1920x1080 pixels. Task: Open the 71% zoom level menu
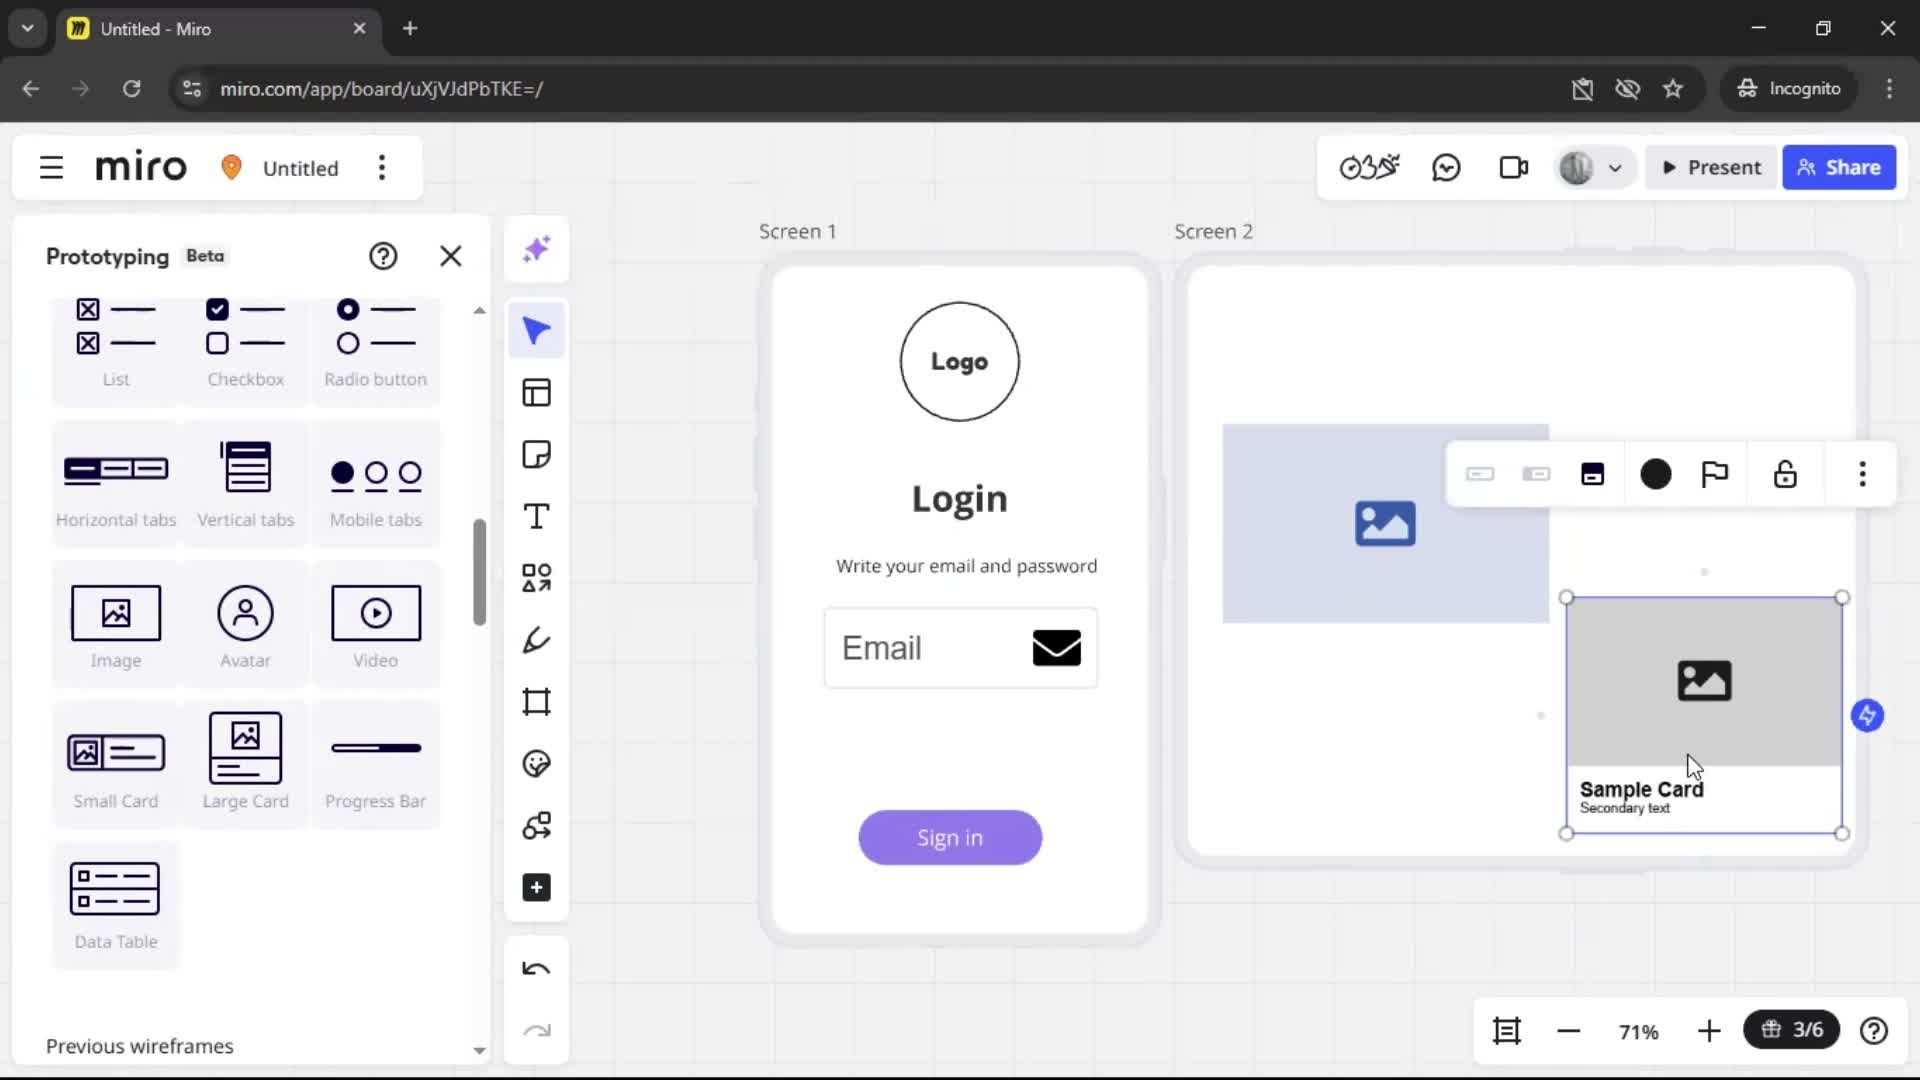[x=1638, y=1032]
